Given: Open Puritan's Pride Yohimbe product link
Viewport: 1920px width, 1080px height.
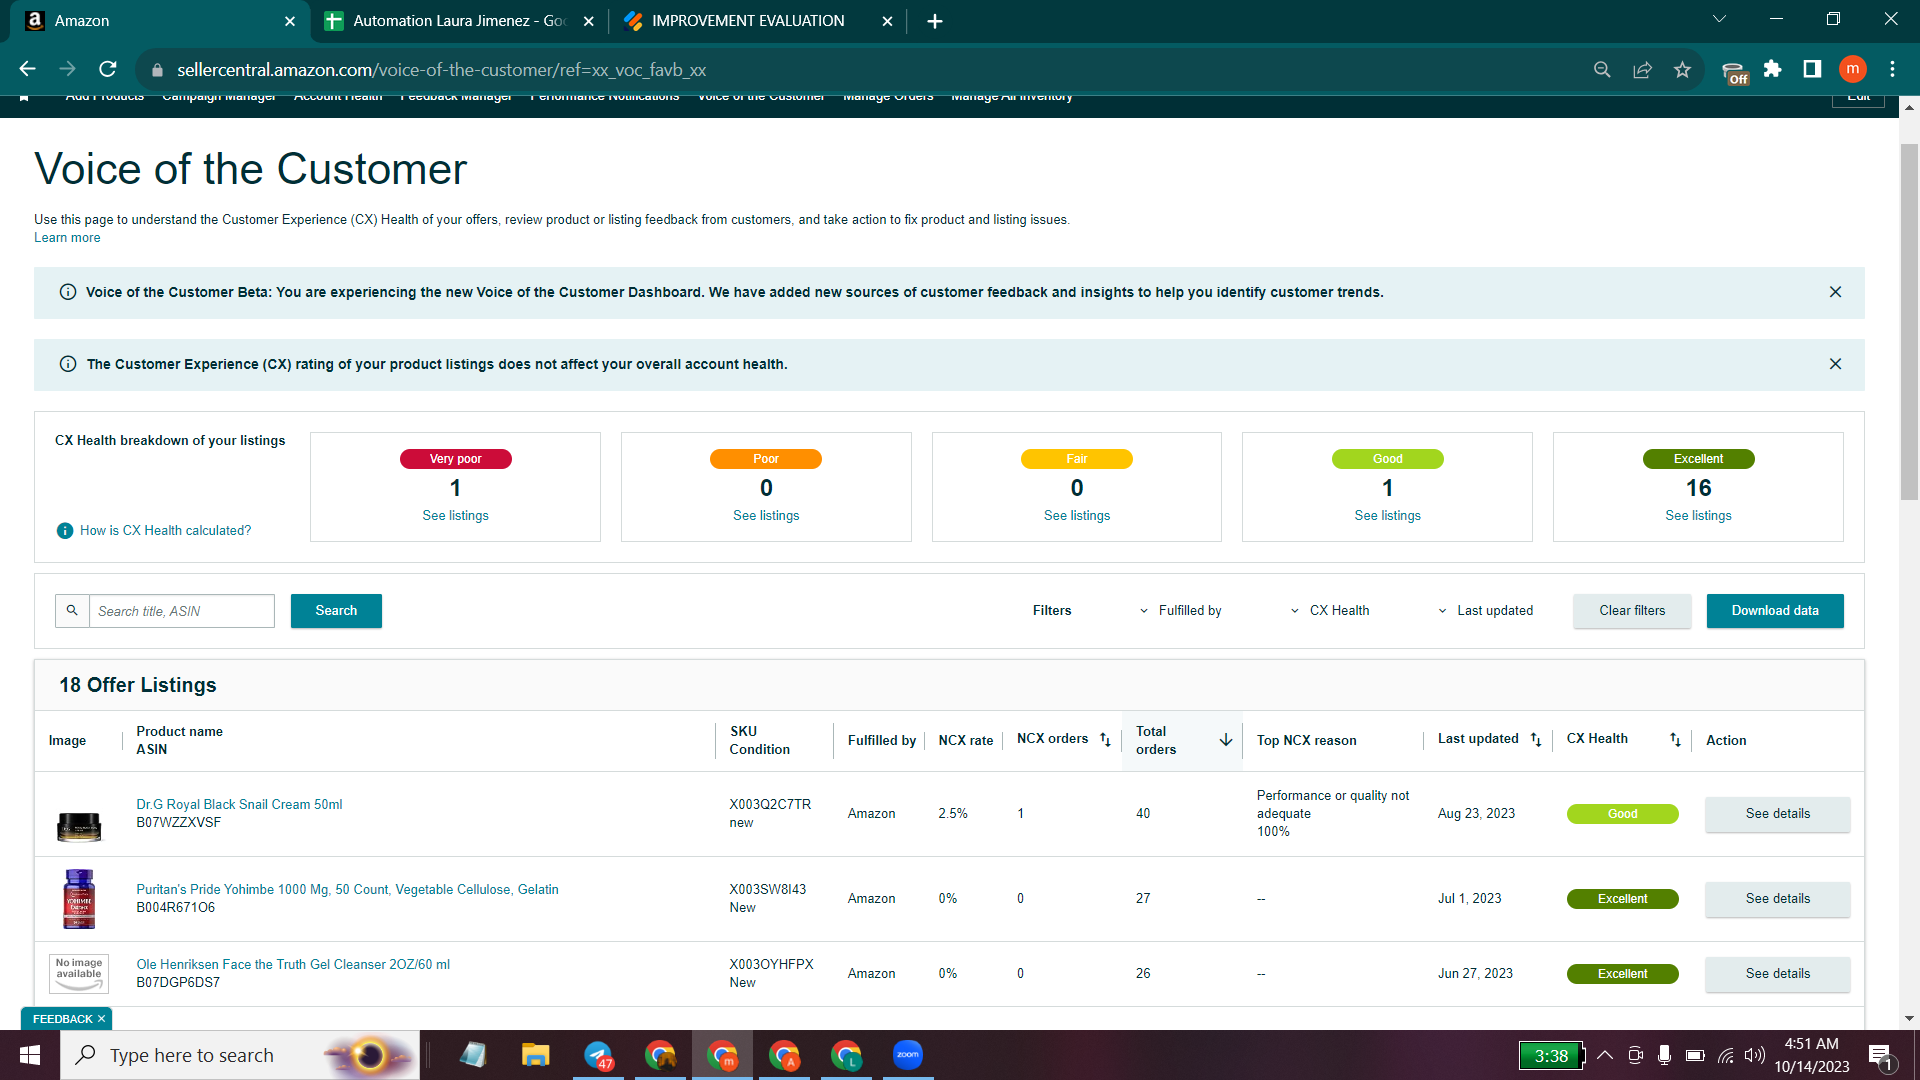Looking at the screenshot, I should point(347,890).
